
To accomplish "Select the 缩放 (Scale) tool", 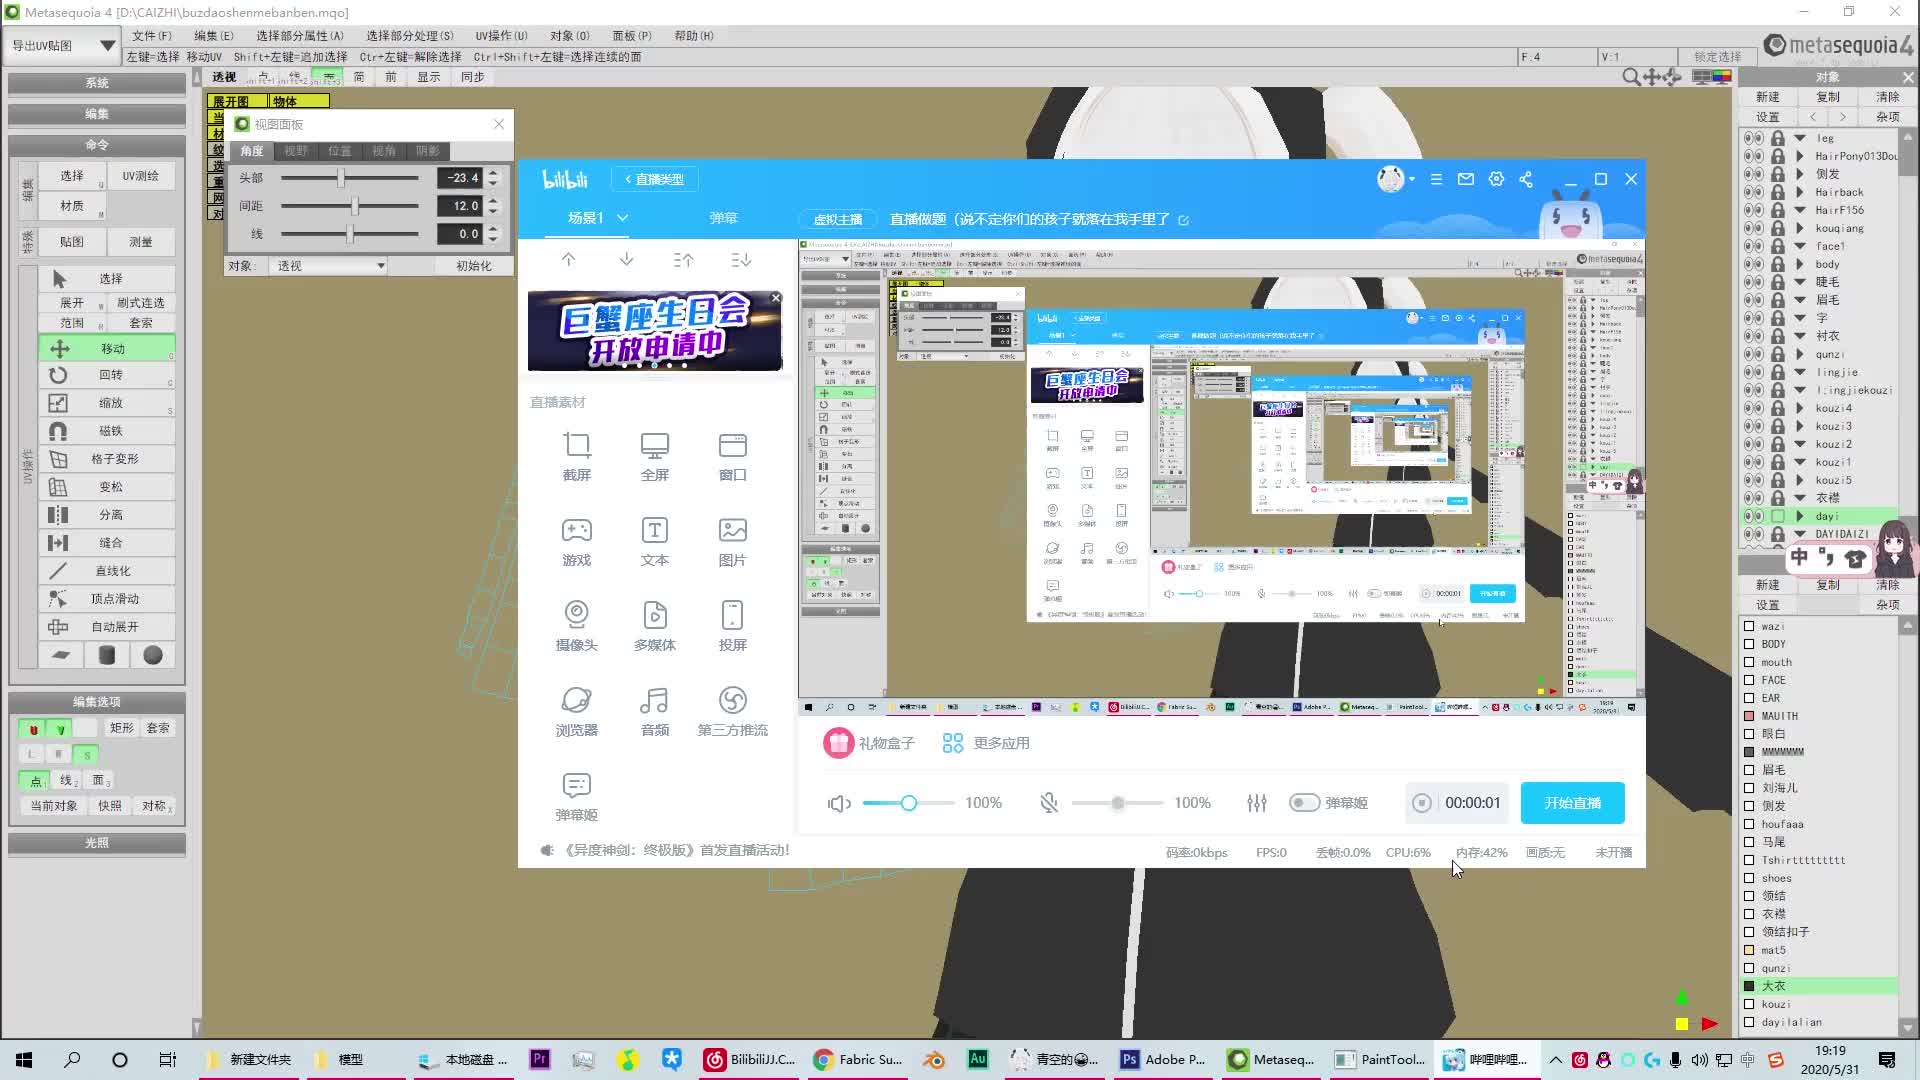I will coord(108,403).
